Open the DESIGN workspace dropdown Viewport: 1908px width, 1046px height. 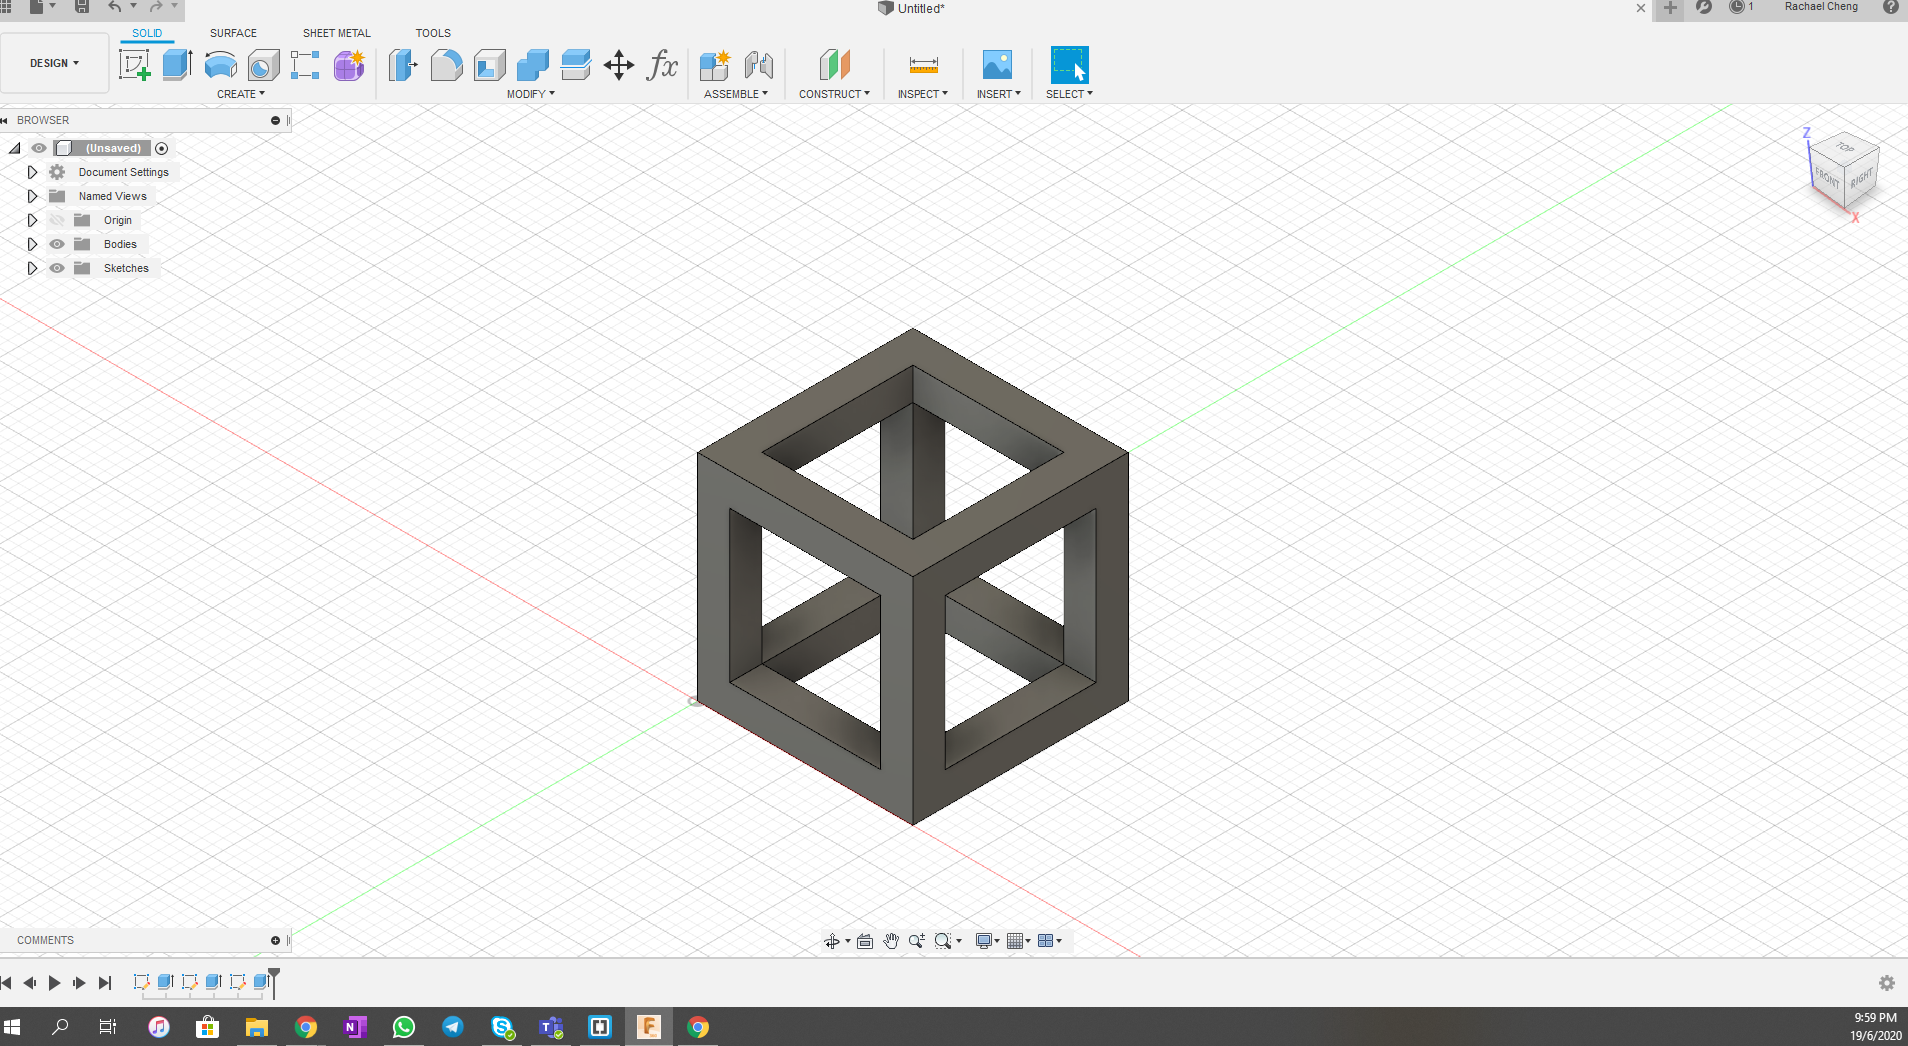(x=54, y=63)
